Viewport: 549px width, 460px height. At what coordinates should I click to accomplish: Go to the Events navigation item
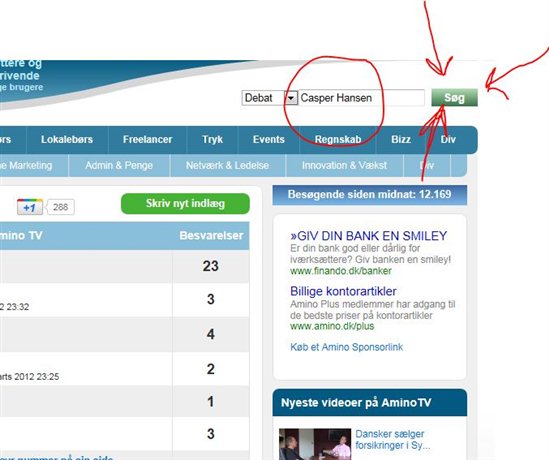tap(269, 139)
